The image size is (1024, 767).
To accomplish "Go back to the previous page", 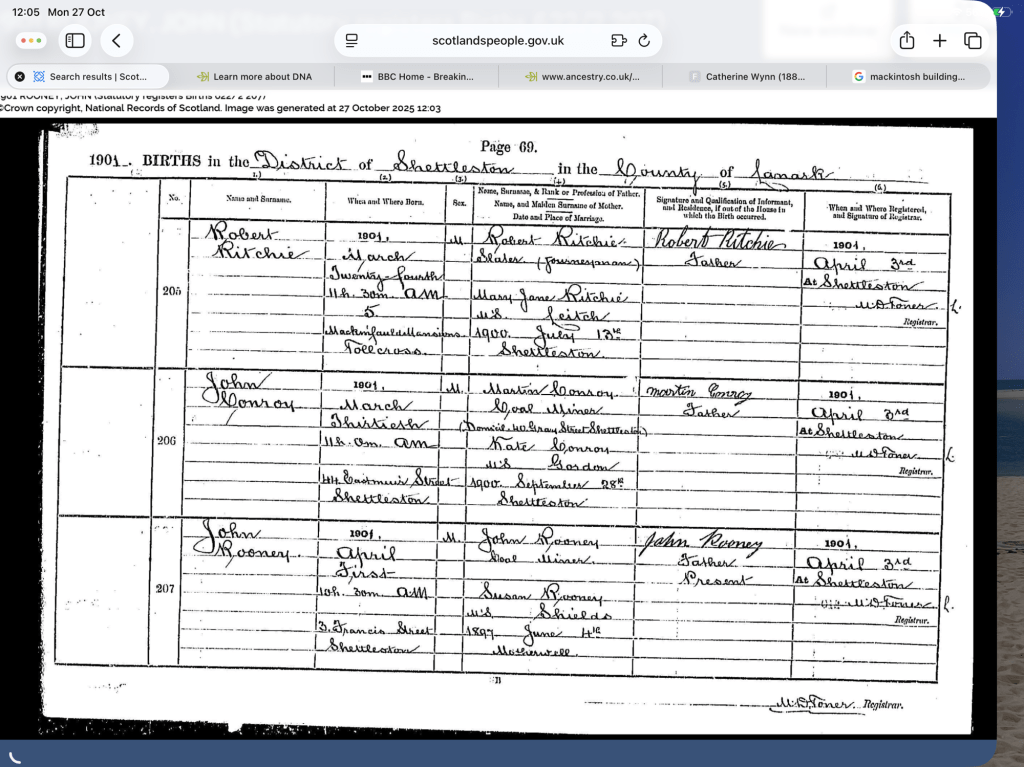I will [117, 41].
